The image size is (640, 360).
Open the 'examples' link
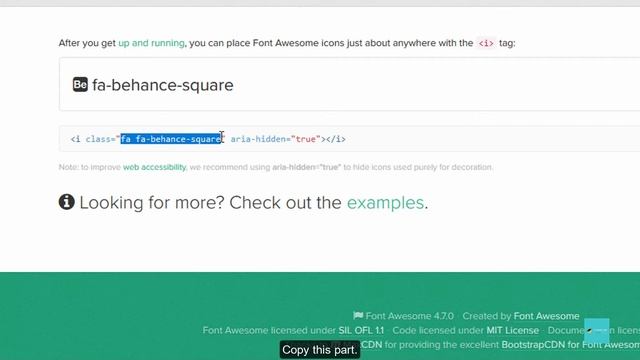(385, 203)
